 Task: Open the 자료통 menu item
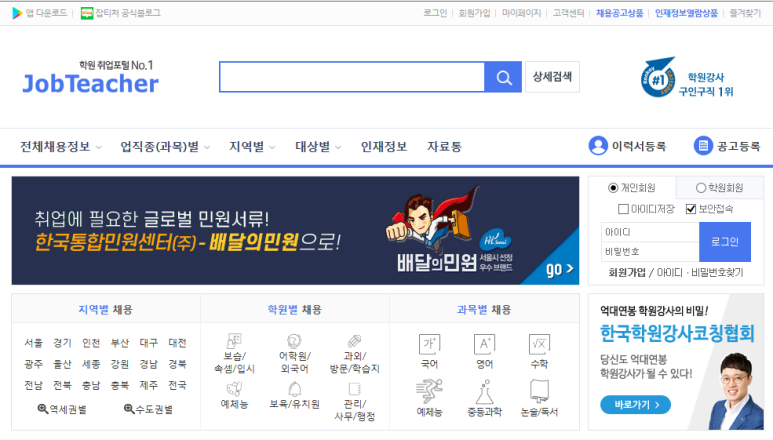[x=444, y=147]
